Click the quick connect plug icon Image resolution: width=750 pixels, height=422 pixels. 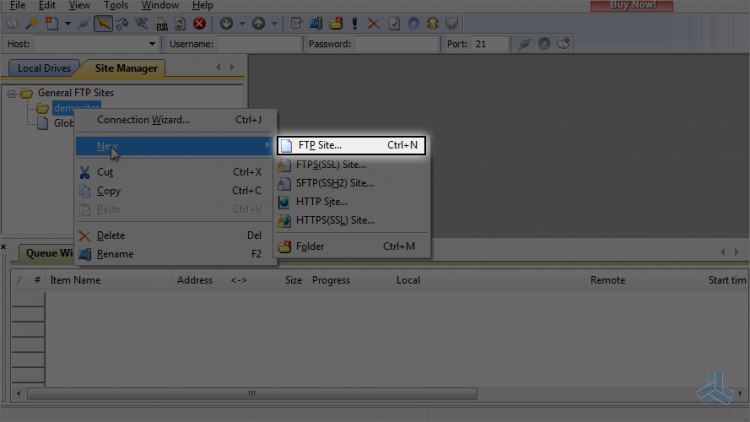coord(525,44)
